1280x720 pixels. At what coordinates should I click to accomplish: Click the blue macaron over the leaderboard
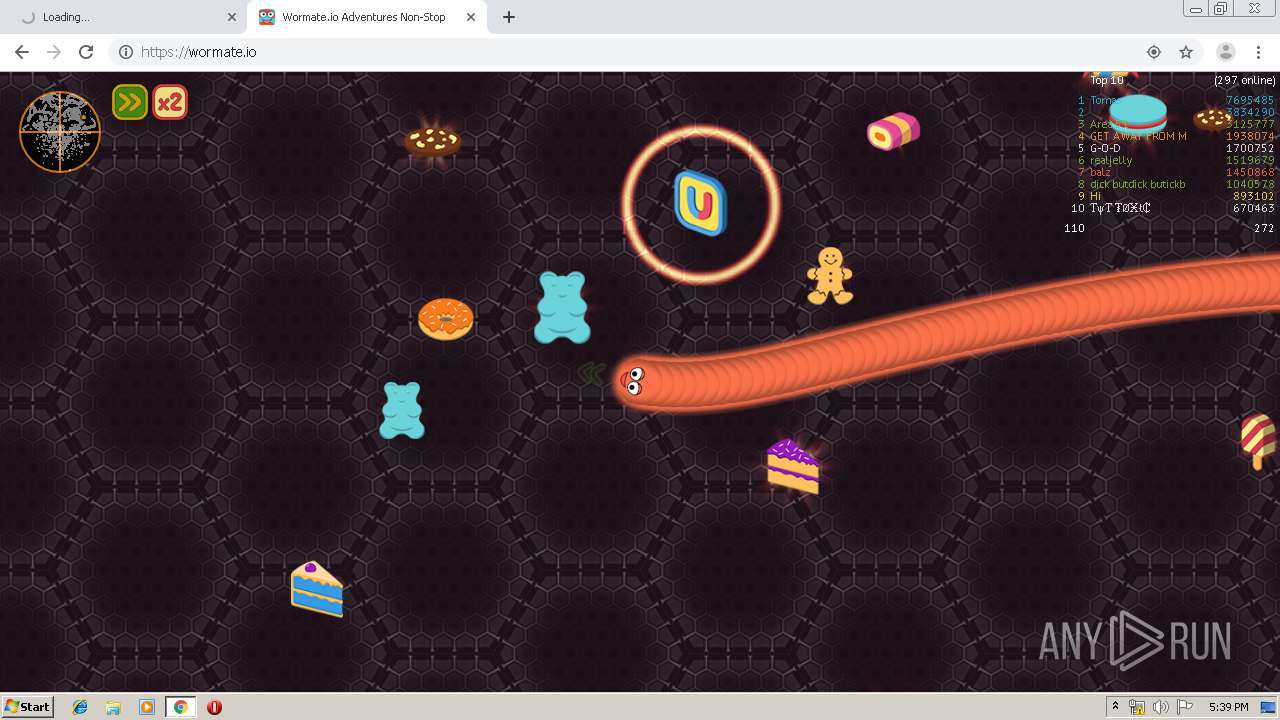(x=1138, y=114)
